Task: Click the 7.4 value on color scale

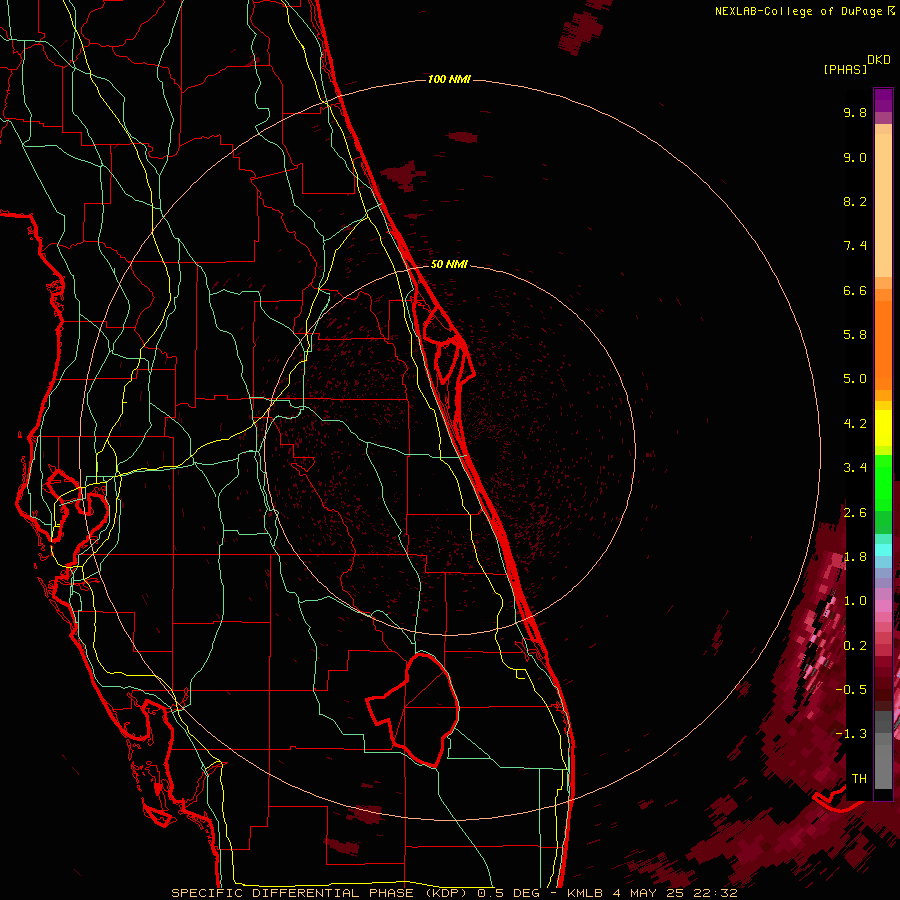Action: tap(855, 246)
